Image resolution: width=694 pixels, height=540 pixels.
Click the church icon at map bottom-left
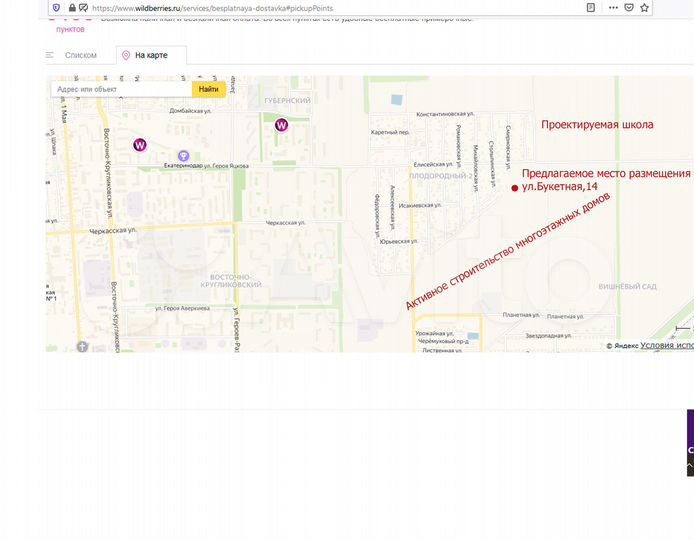(82, 347)
